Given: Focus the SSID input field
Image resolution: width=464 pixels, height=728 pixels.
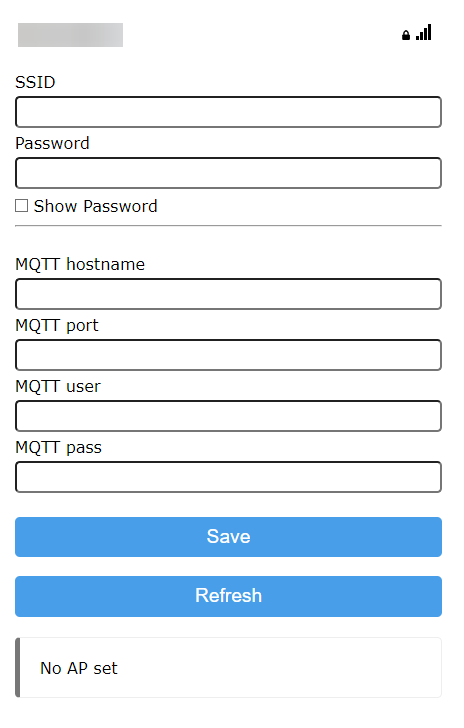Looking at the screenshot, I should coord(228,112).
